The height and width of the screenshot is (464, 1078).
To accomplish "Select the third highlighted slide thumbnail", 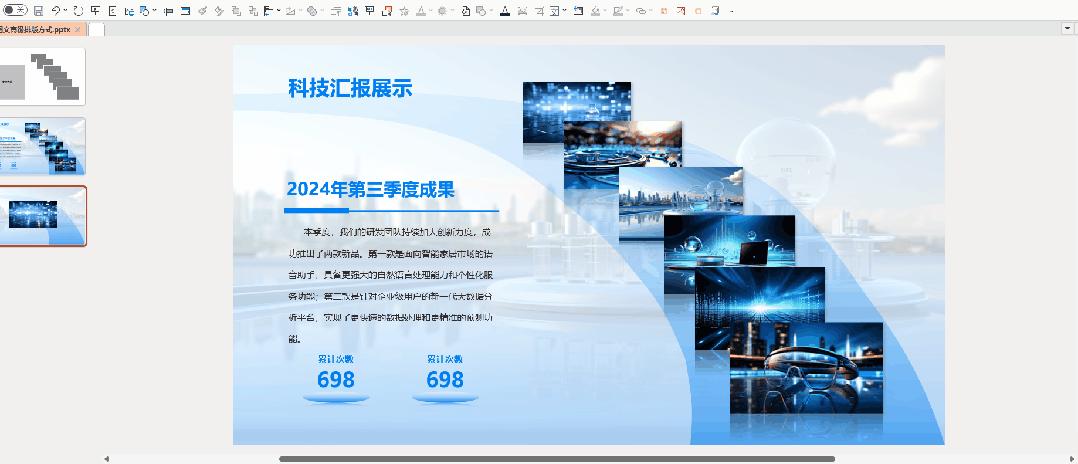I will 43,215.
